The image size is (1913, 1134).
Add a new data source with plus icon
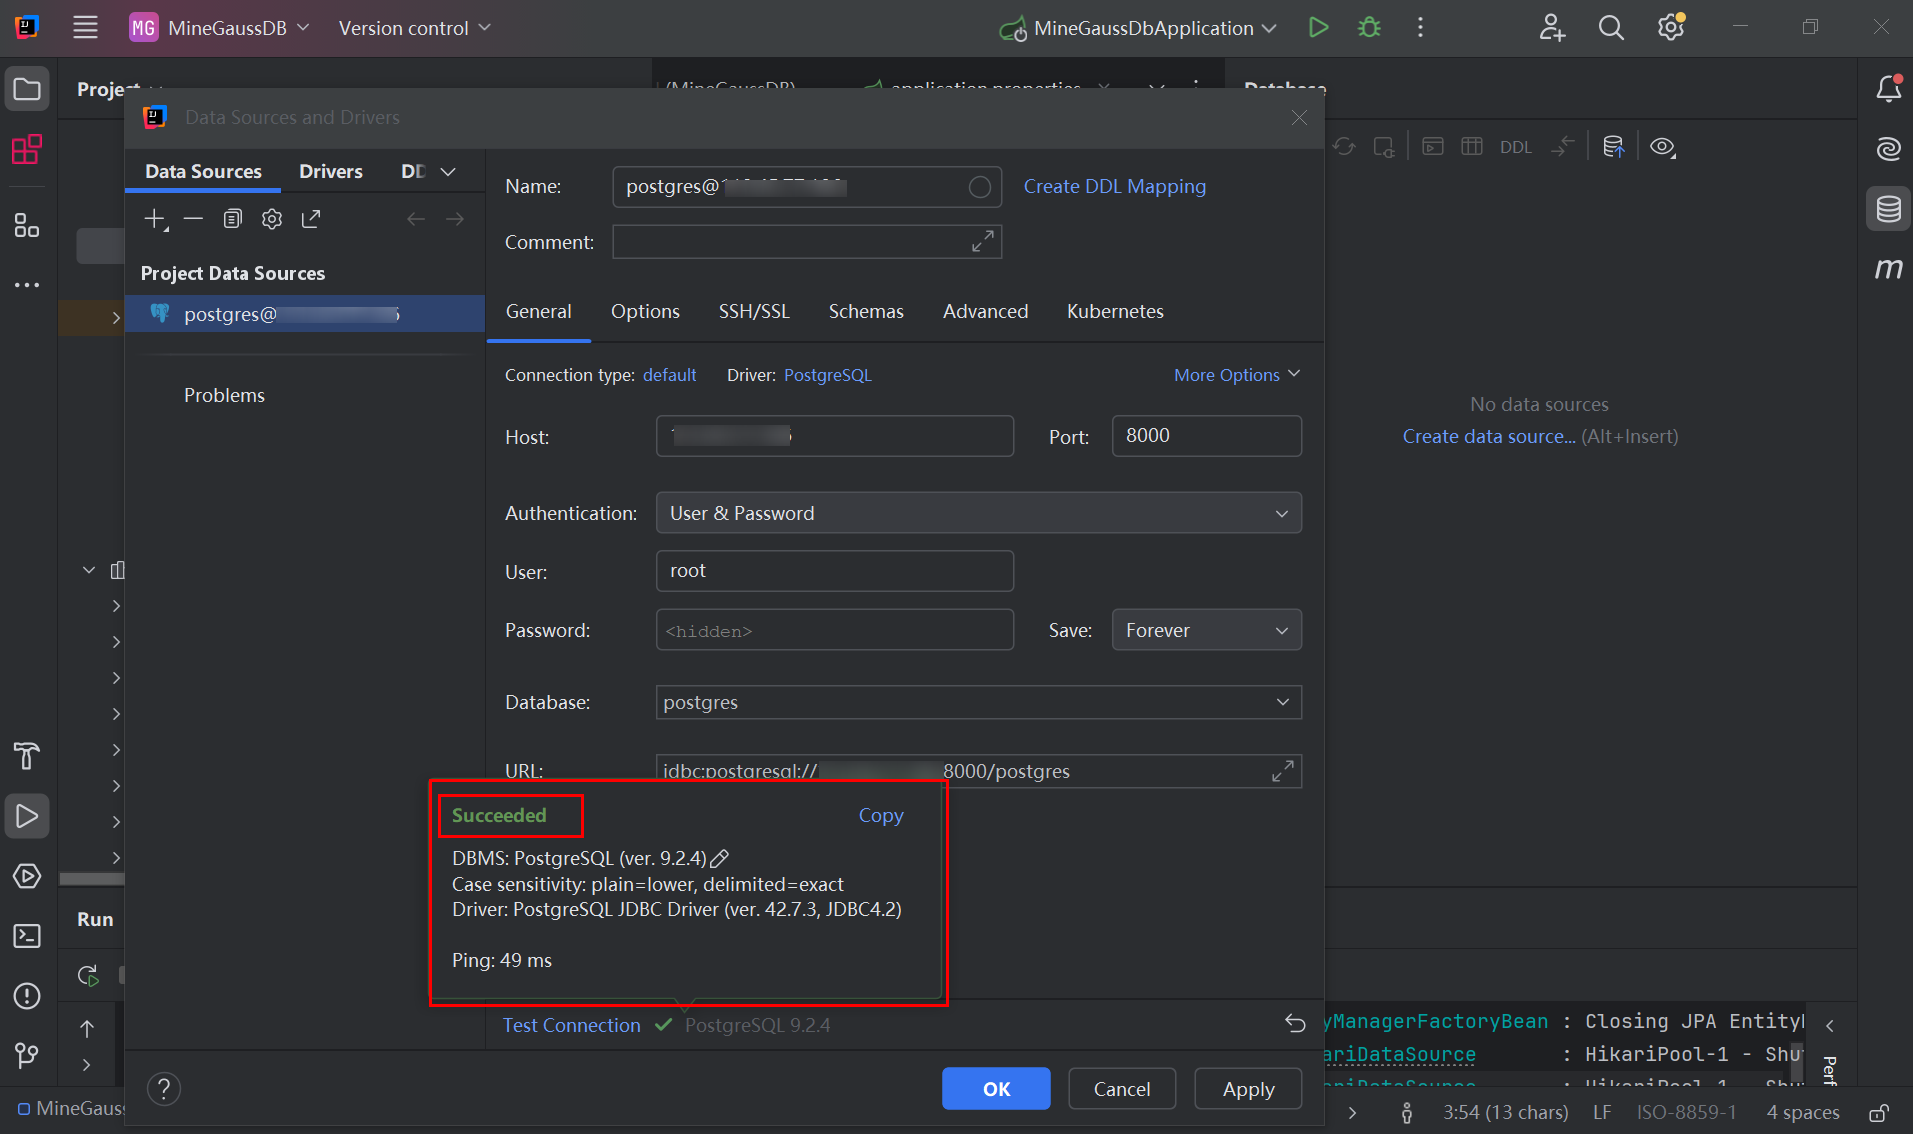pos(156,219)
